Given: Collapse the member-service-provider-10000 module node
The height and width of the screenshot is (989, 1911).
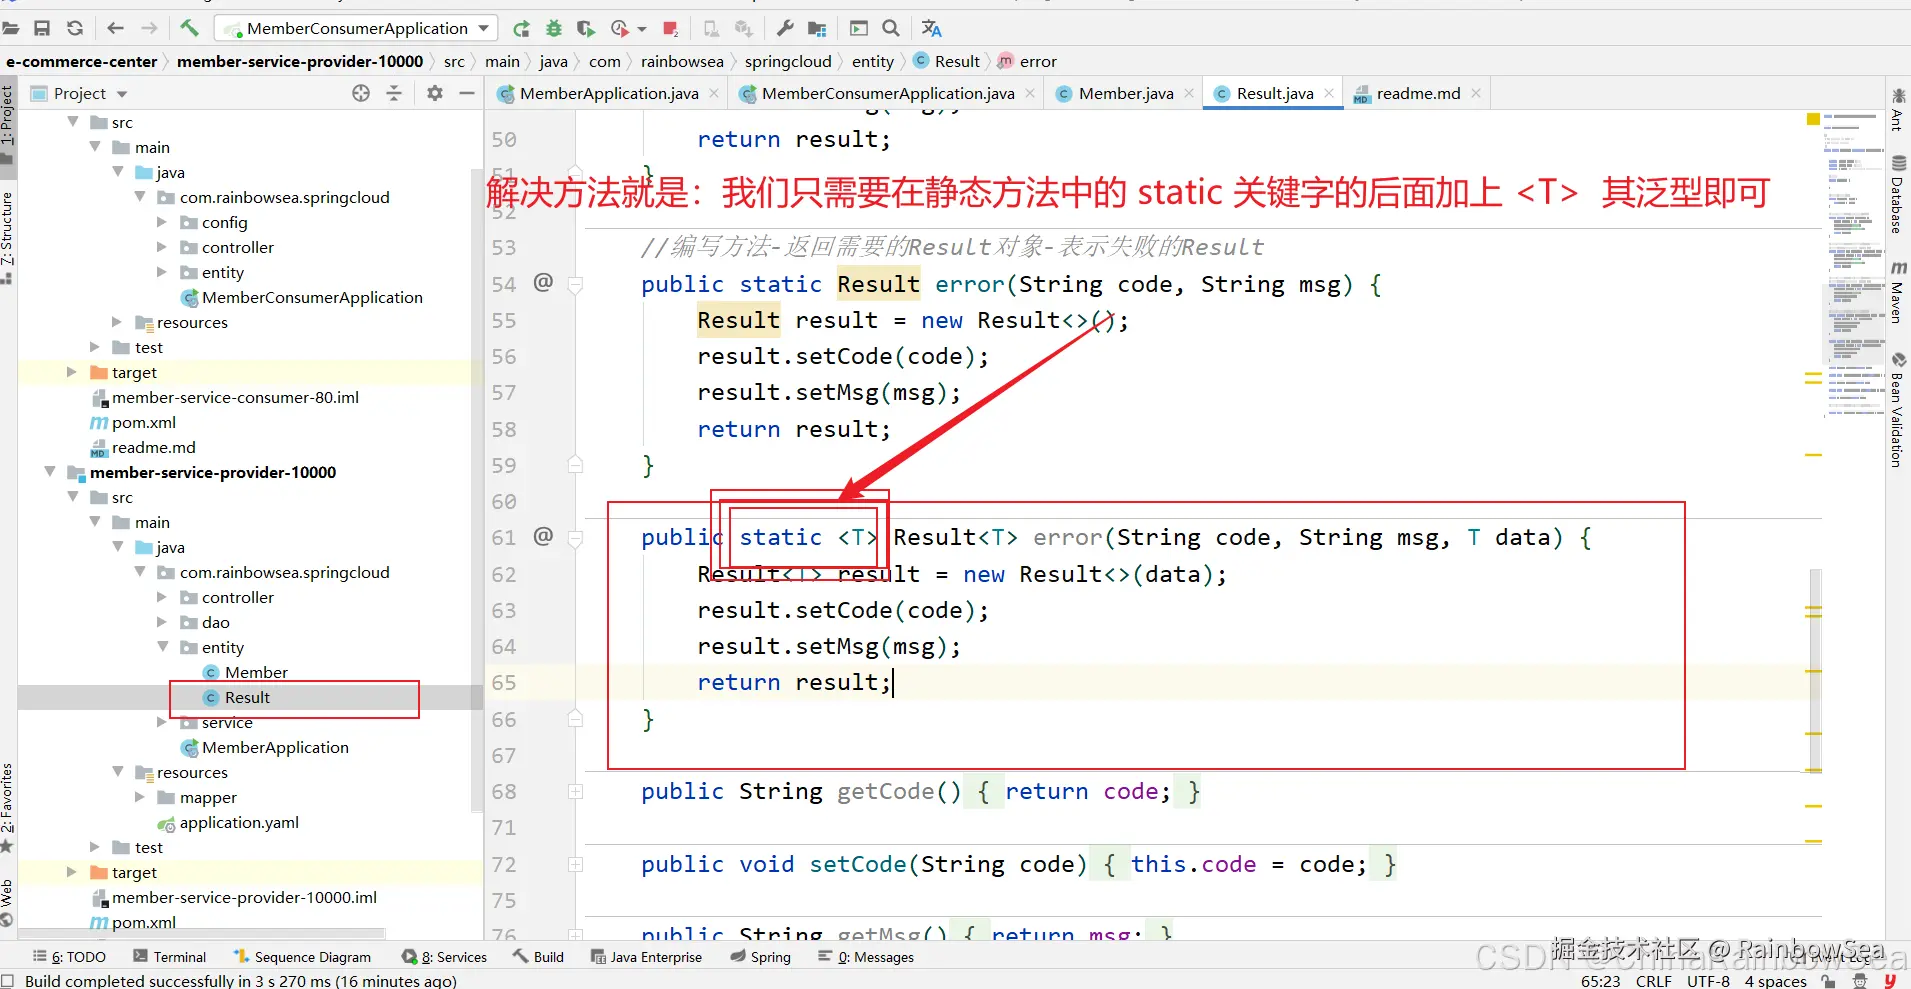Looking at the screenshot, I should (50, 472).
